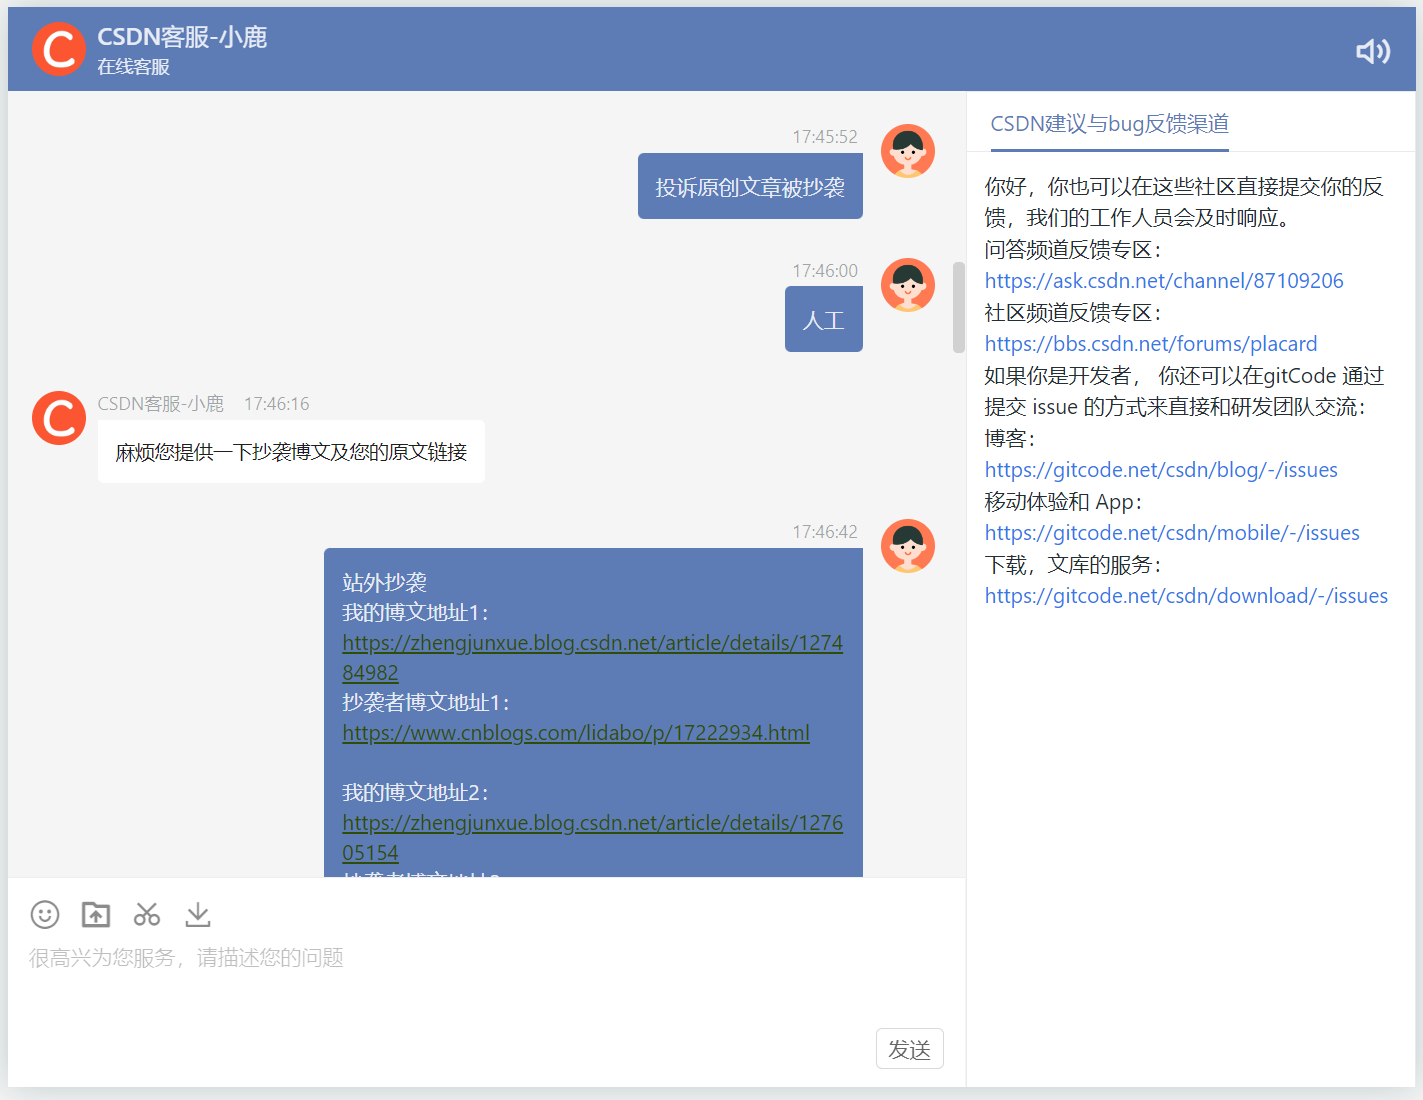Click the 发送 button
Viewport: 1423px width, 1100px height.
(910, 1049)
